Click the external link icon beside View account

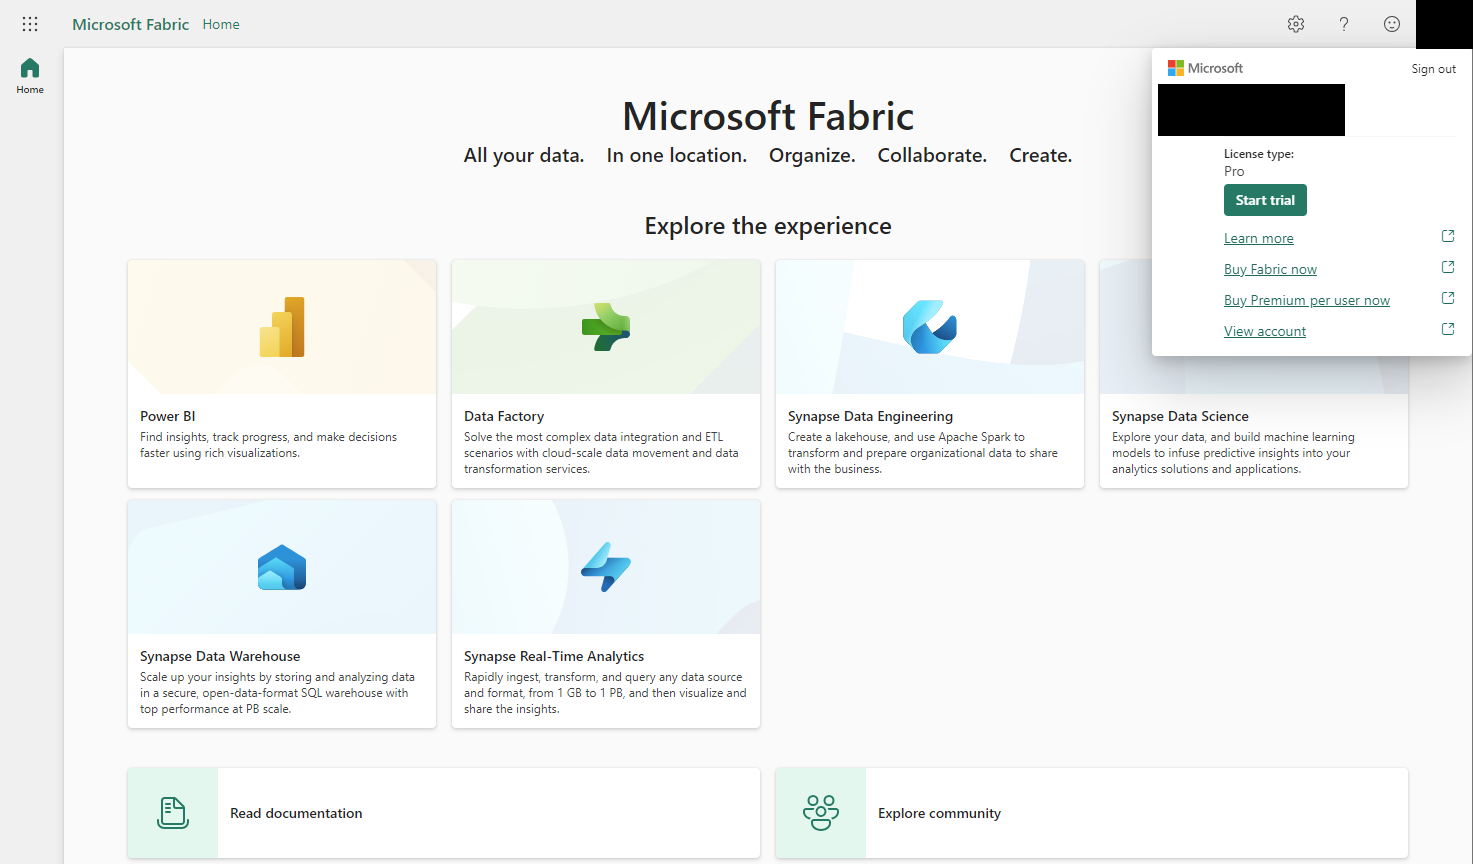(1447, 328)
